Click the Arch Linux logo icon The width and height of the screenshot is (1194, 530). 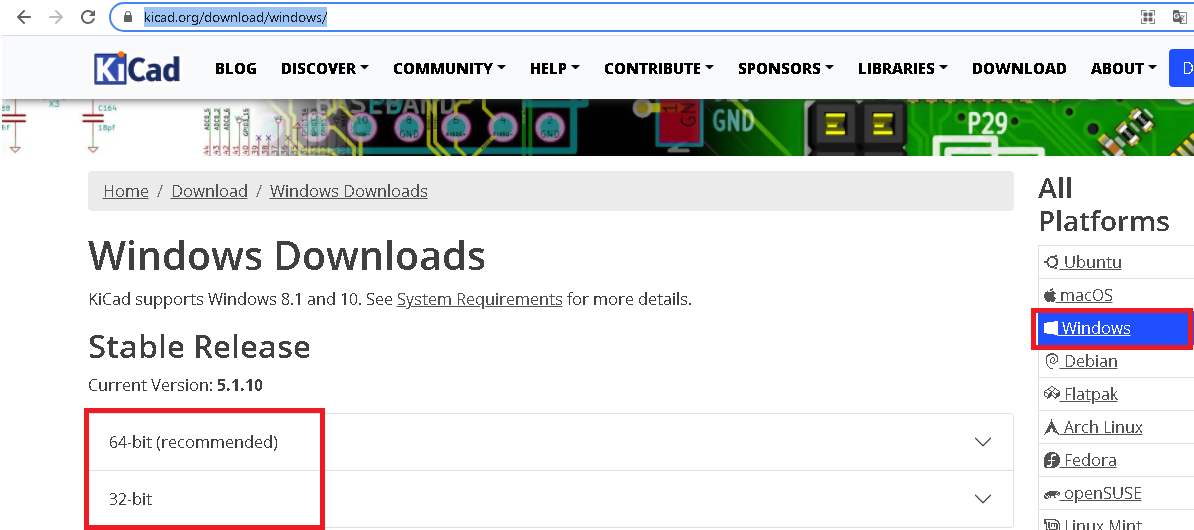pos(1052,427)
